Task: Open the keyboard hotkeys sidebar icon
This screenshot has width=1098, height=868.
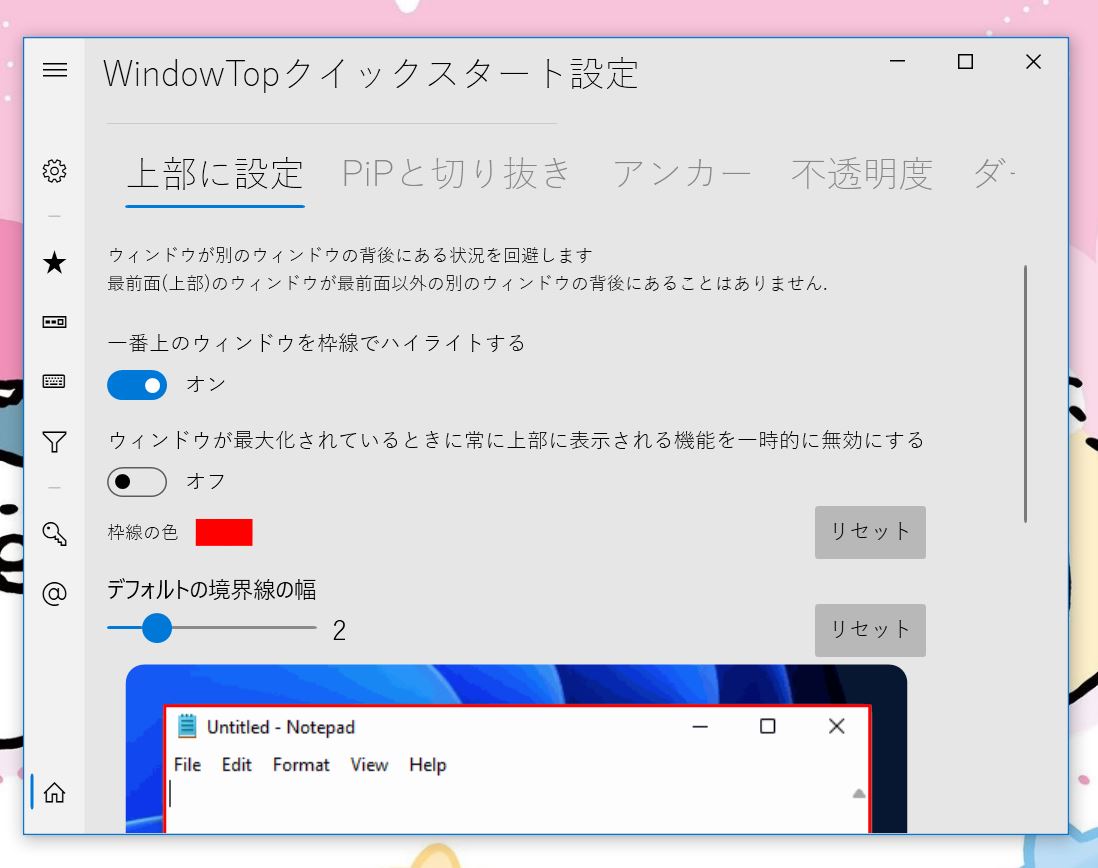Action: [55, 382]
